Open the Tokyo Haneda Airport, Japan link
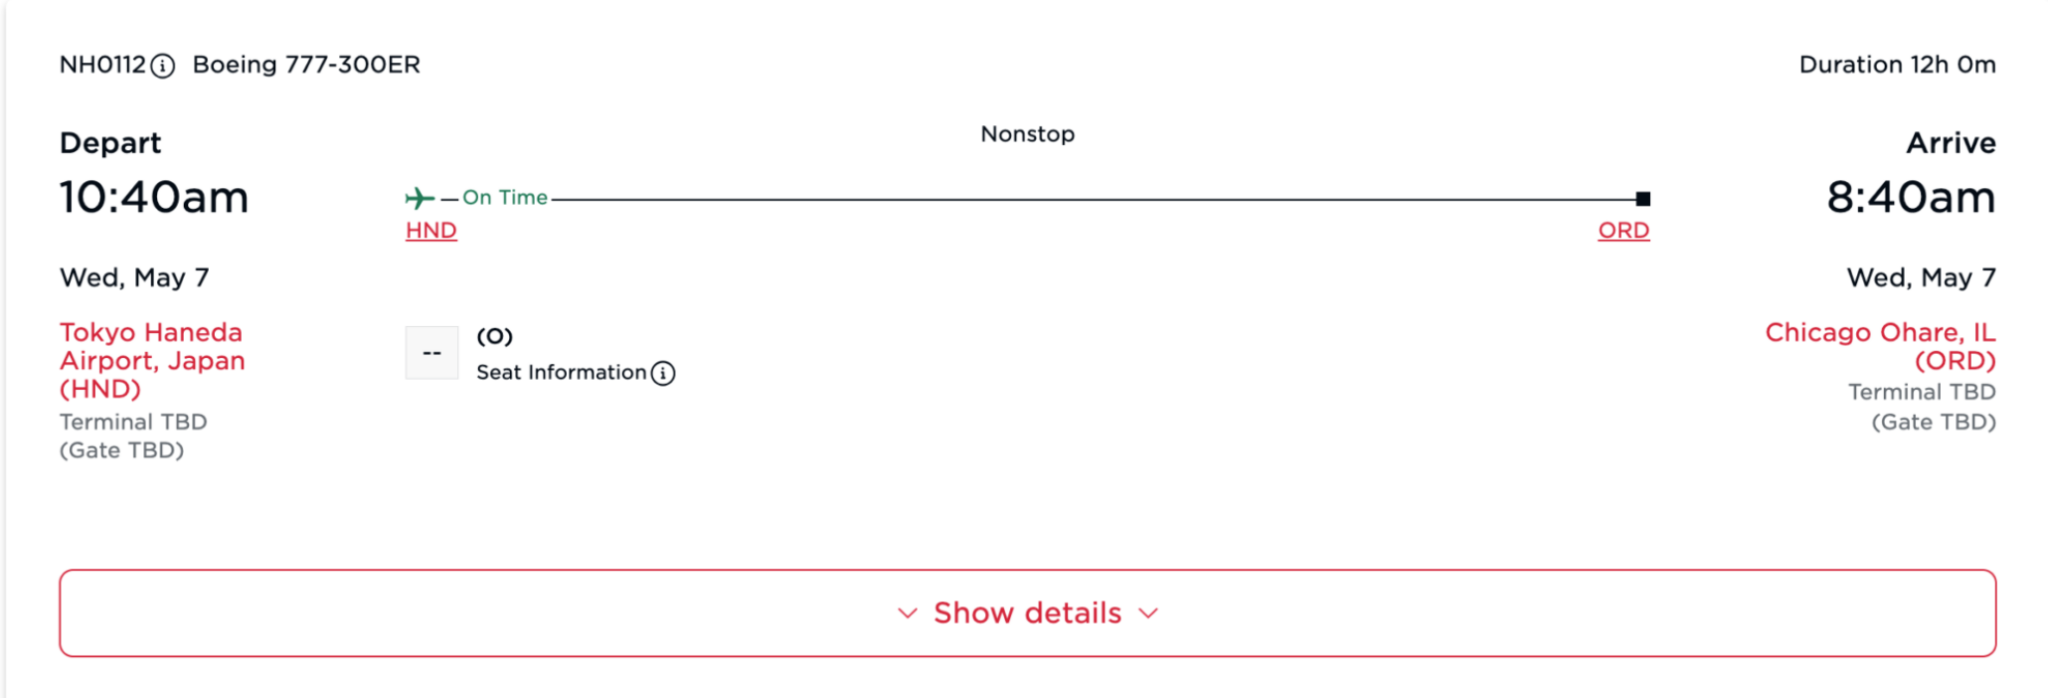 pos(152,360)
